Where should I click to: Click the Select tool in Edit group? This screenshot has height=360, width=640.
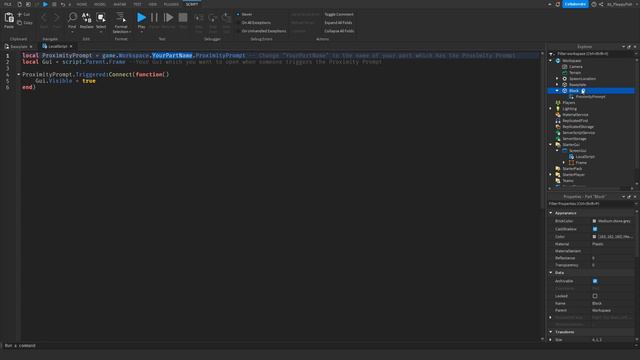pyautogui.click(x=101, y=20)
